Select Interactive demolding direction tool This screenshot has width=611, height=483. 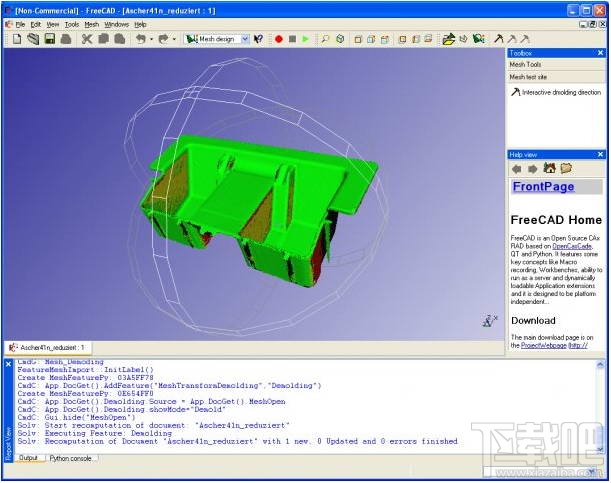click(x=556, y=92)
